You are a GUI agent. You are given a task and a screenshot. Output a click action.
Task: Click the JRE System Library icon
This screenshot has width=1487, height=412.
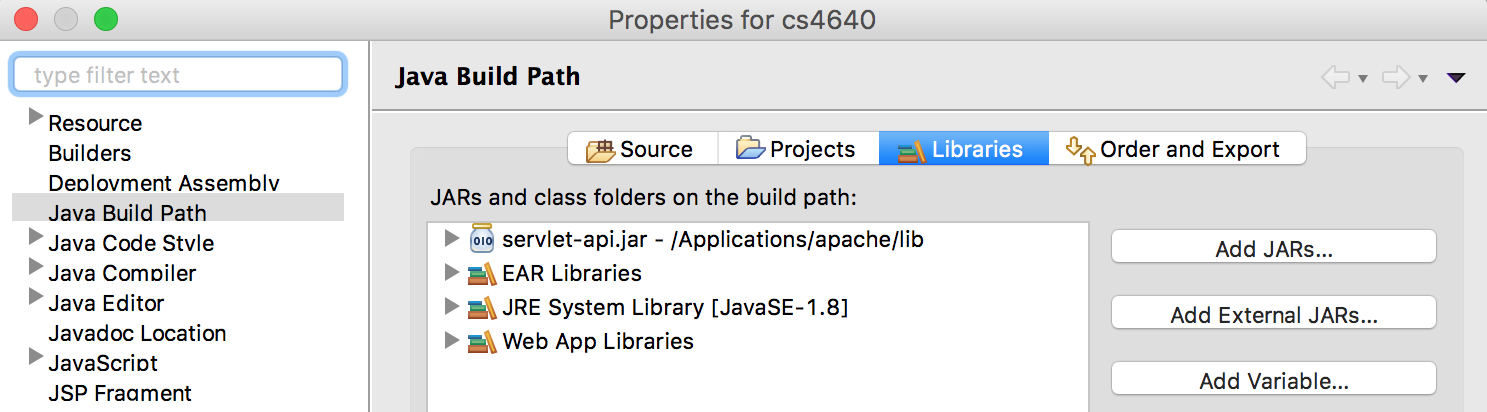pos(482,307)
